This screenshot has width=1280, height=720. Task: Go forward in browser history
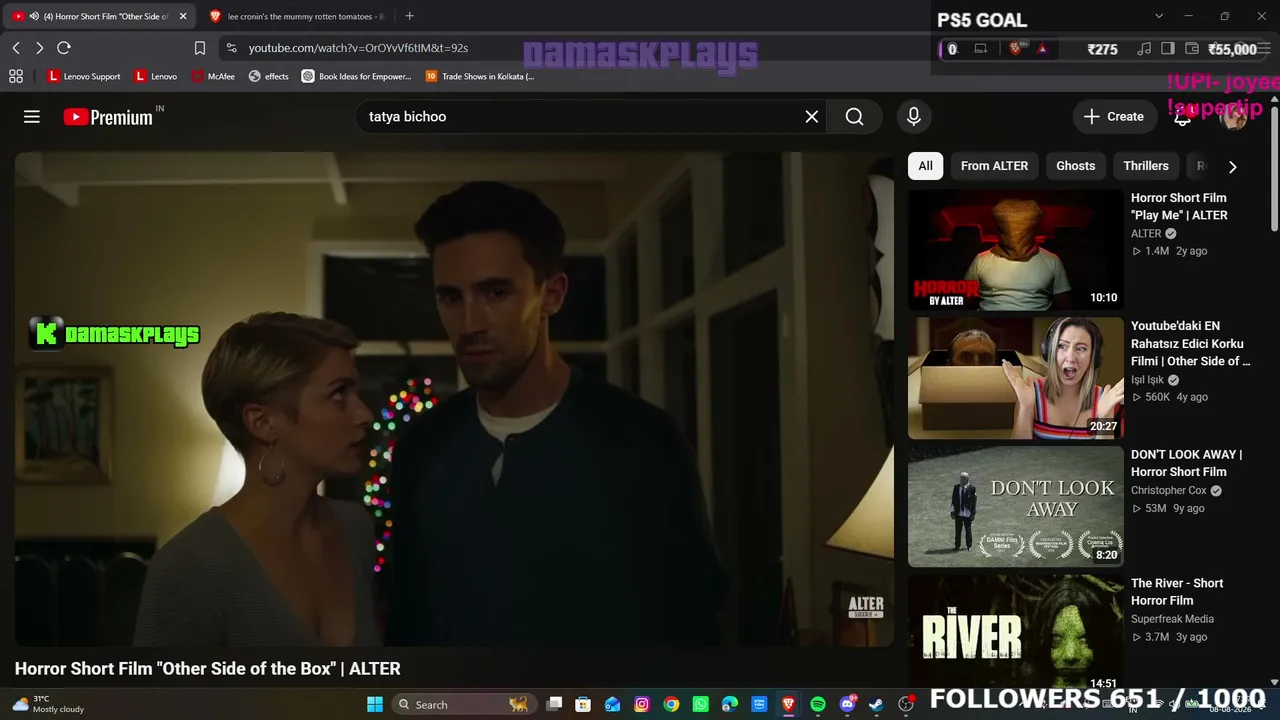pos(39,48)
